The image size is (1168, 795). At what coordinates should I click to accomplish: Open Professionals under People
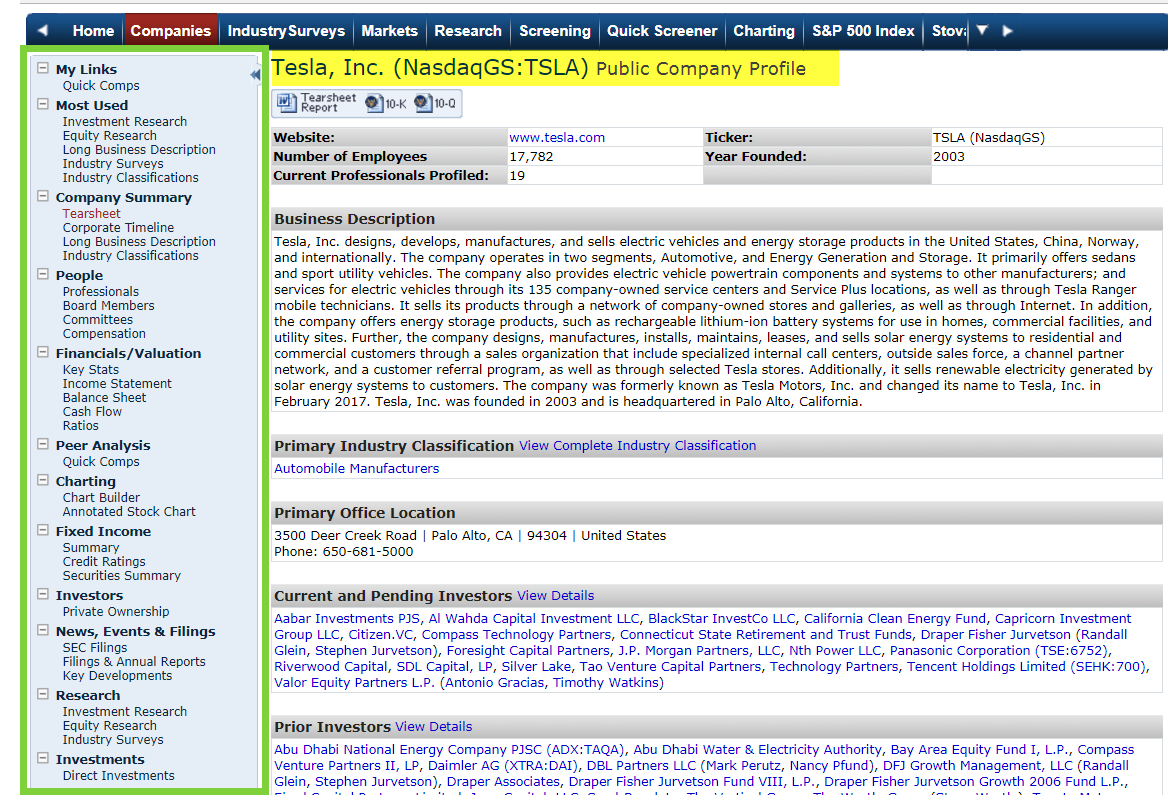tap(101, 292)
